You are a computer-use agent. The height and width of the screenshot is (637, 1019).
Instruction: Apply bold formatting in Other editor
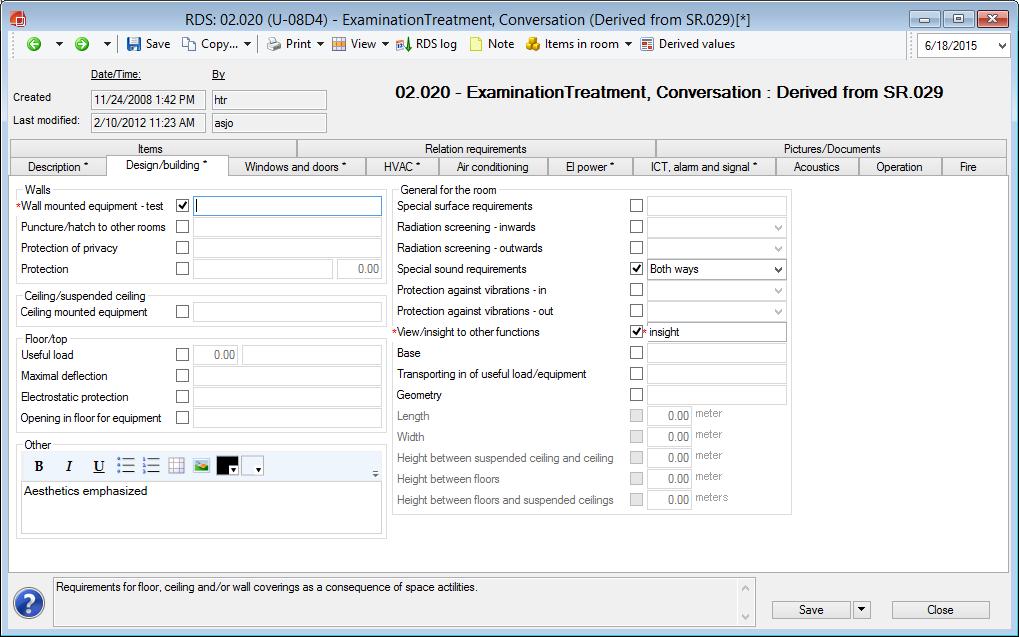click(x=39, y=466)
